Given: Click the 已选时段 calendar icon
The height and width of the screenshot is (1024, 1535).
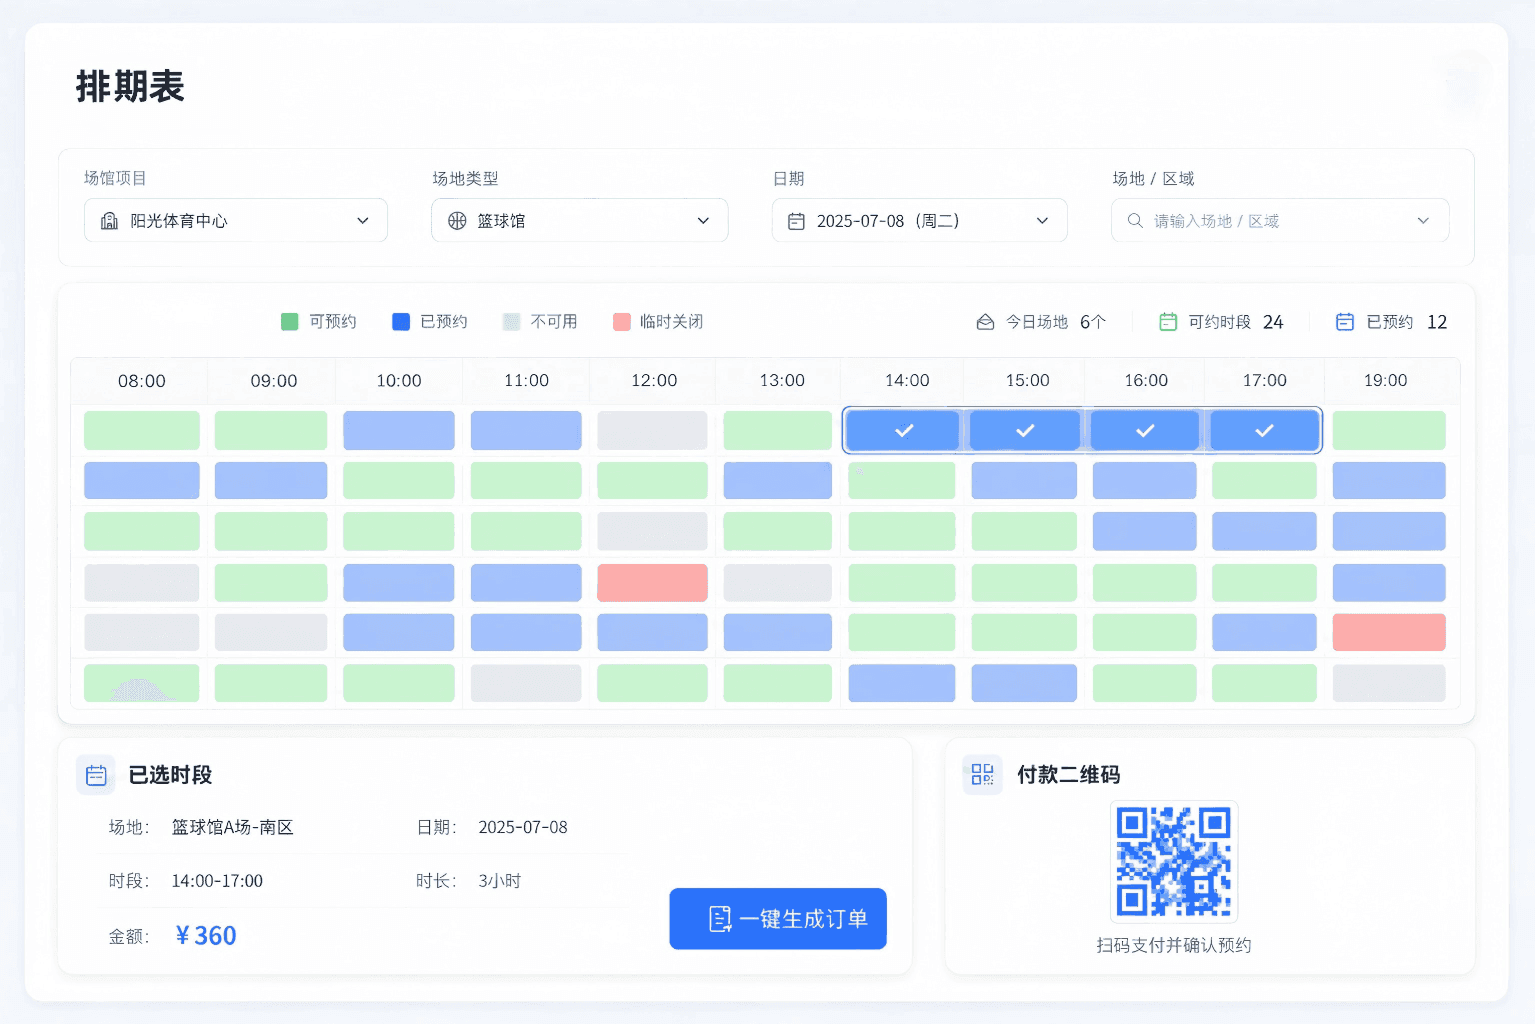Looking at the screenshot, I should (96, 775).
